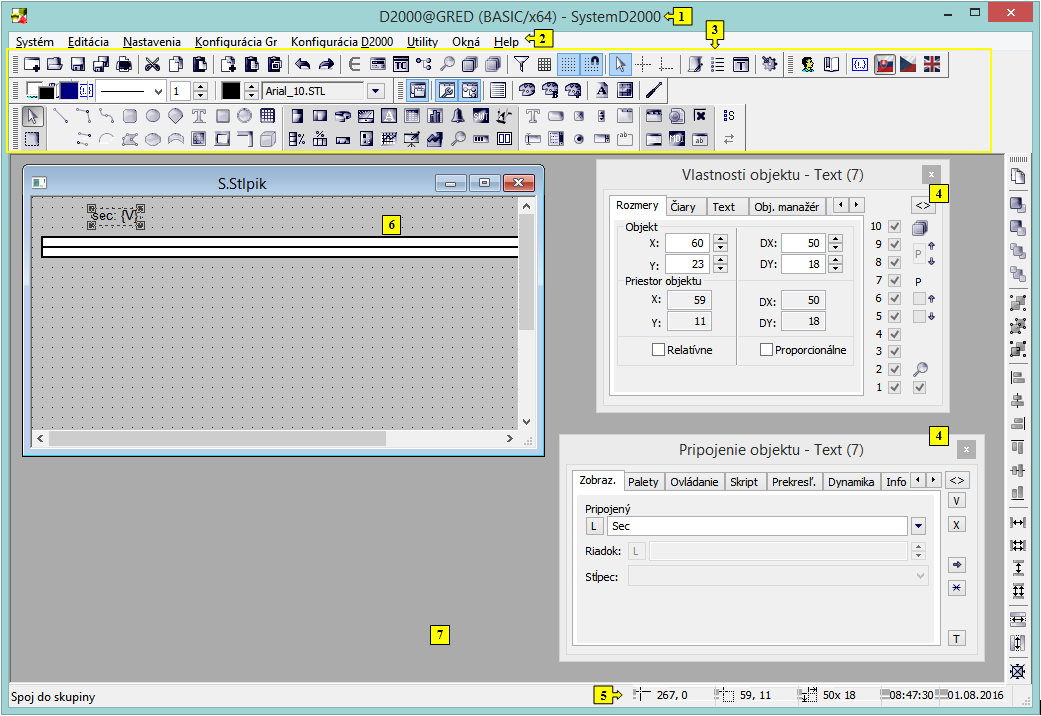Toggle layer 10 checkbox
This screenshot has height=716, width=1041.
(x=895, y=227)
